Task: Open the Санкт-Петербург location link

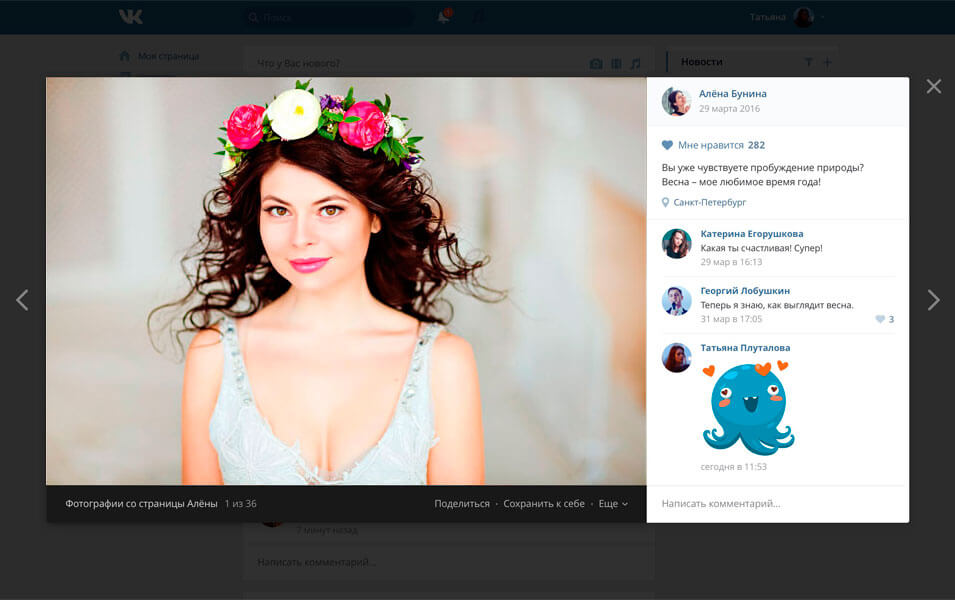Action: (710, 202)
